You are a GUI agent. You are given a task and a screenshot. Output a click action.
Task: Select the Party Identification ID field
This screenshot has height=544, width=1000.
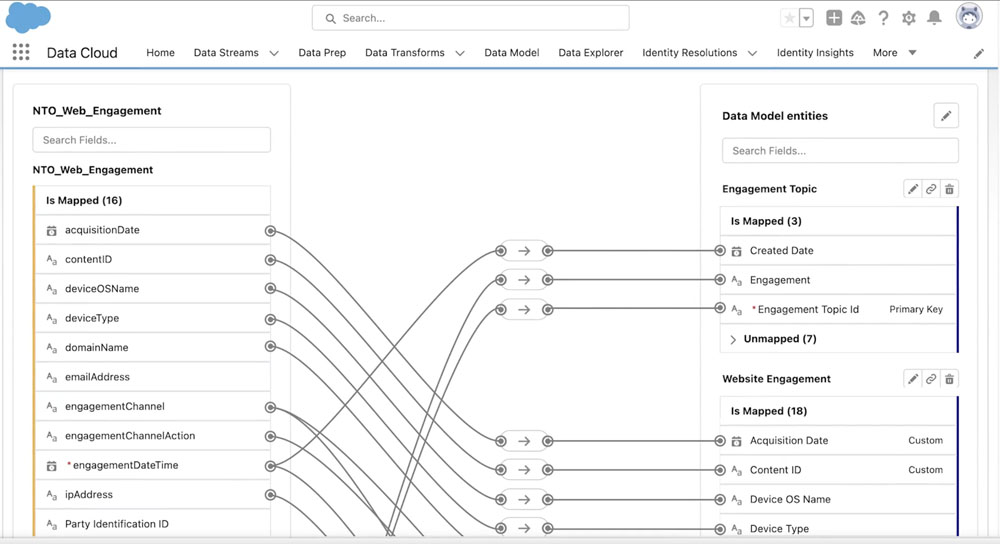click(153, 524)
